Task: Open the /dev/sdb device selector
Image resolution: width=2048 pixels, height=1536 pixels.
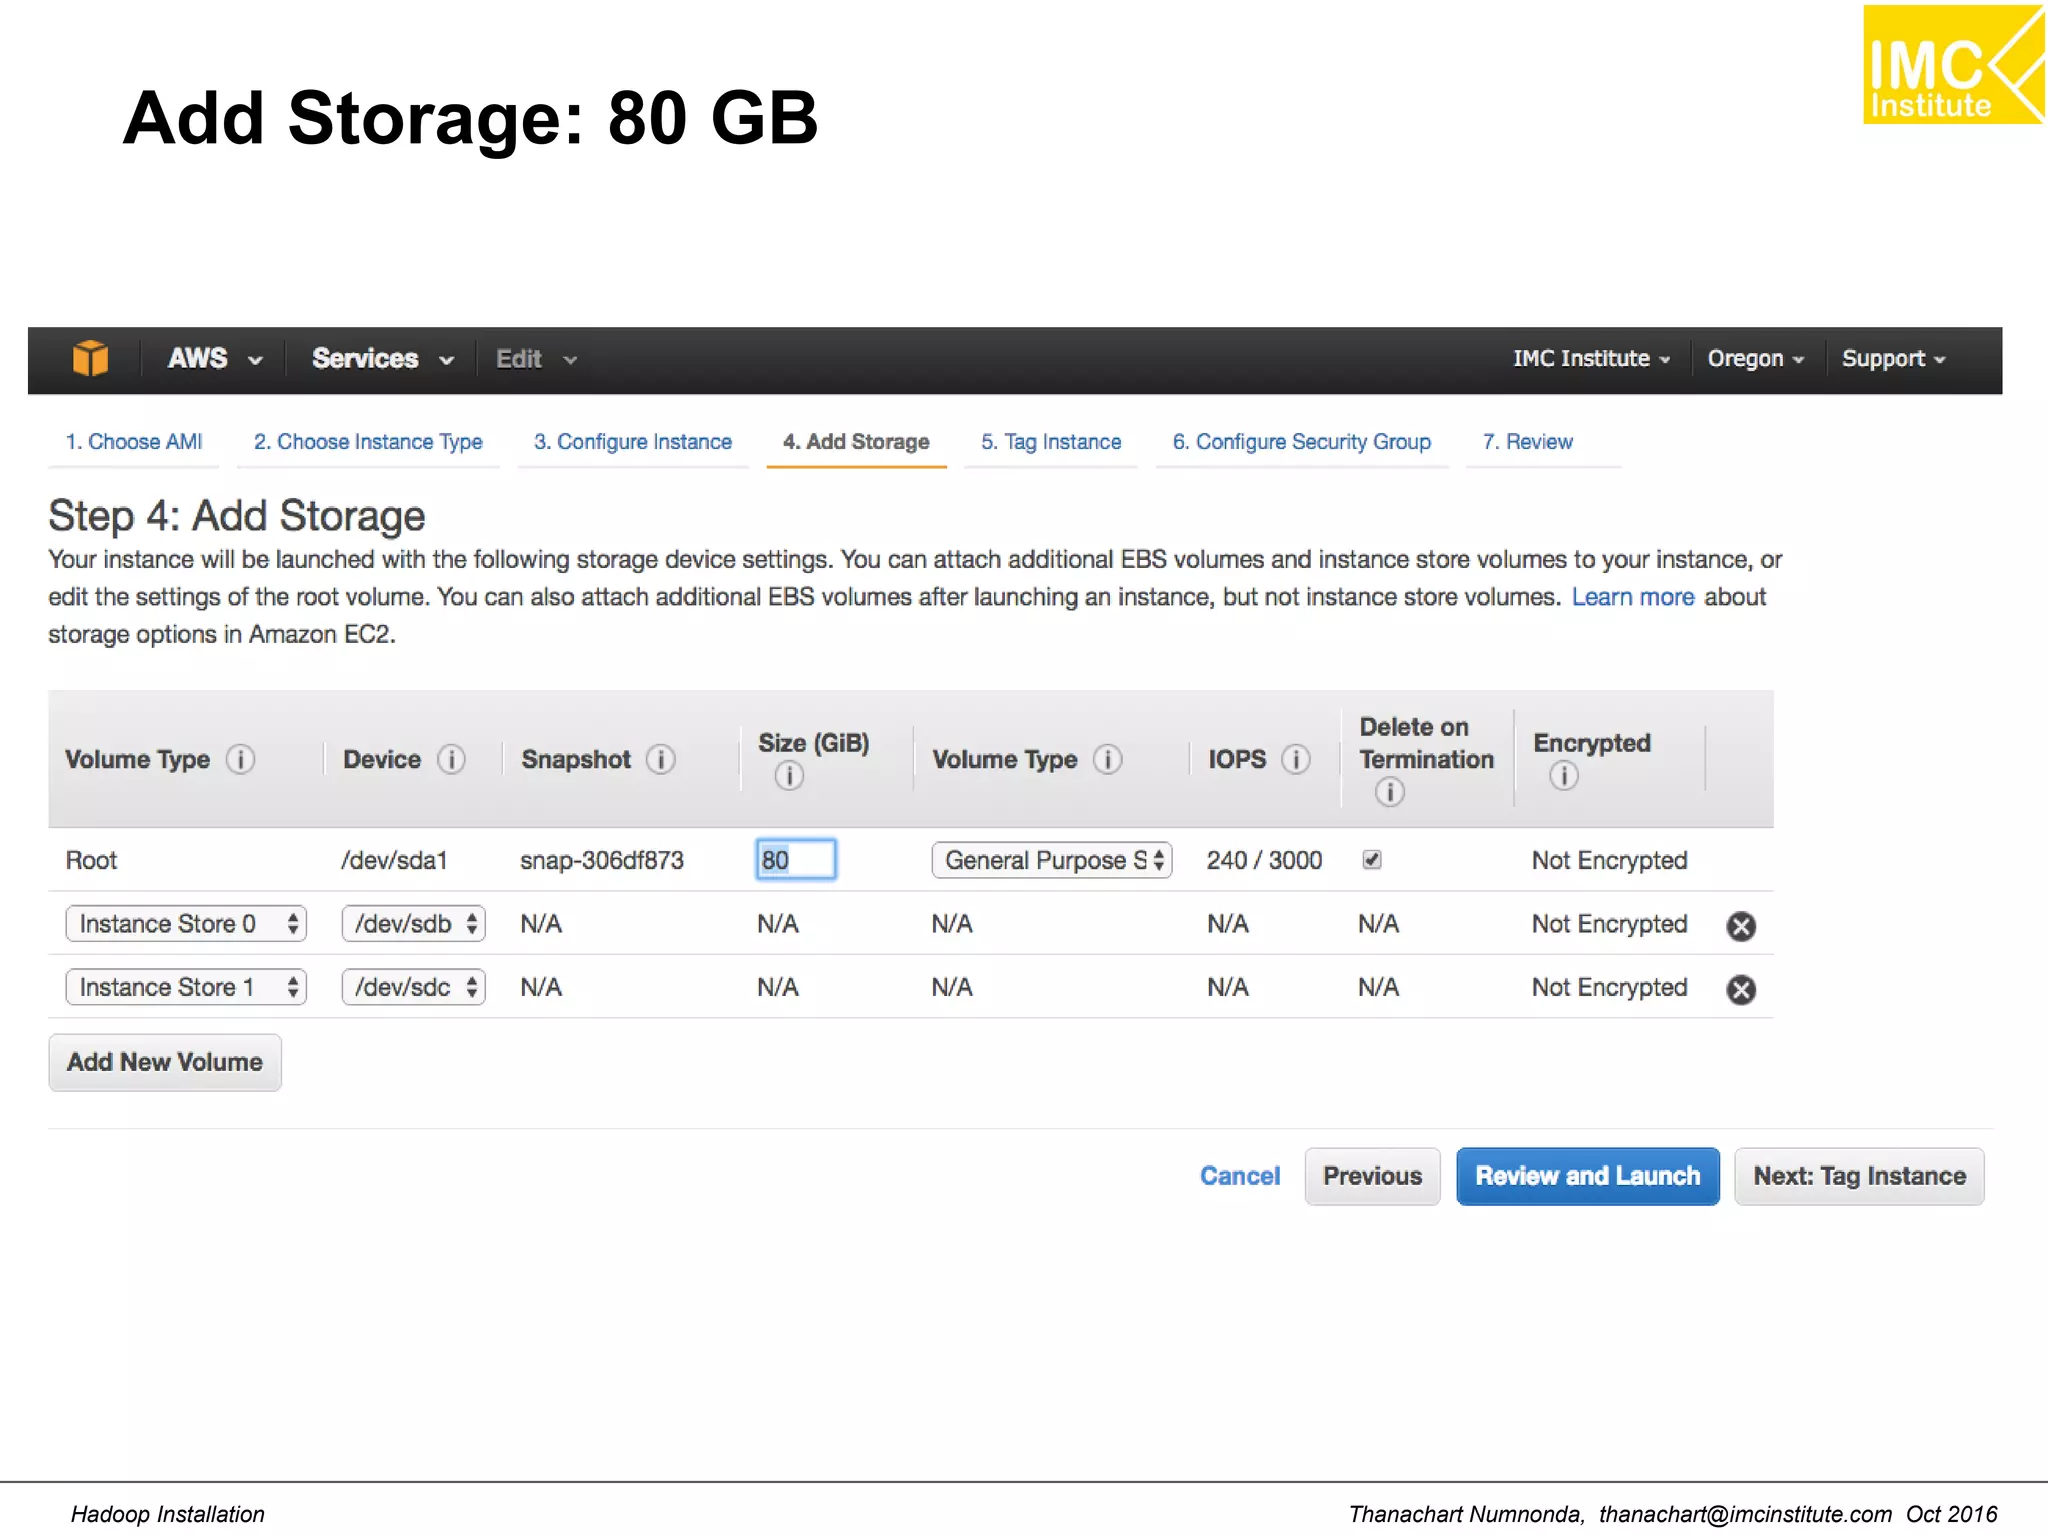Action: [413, 923]
